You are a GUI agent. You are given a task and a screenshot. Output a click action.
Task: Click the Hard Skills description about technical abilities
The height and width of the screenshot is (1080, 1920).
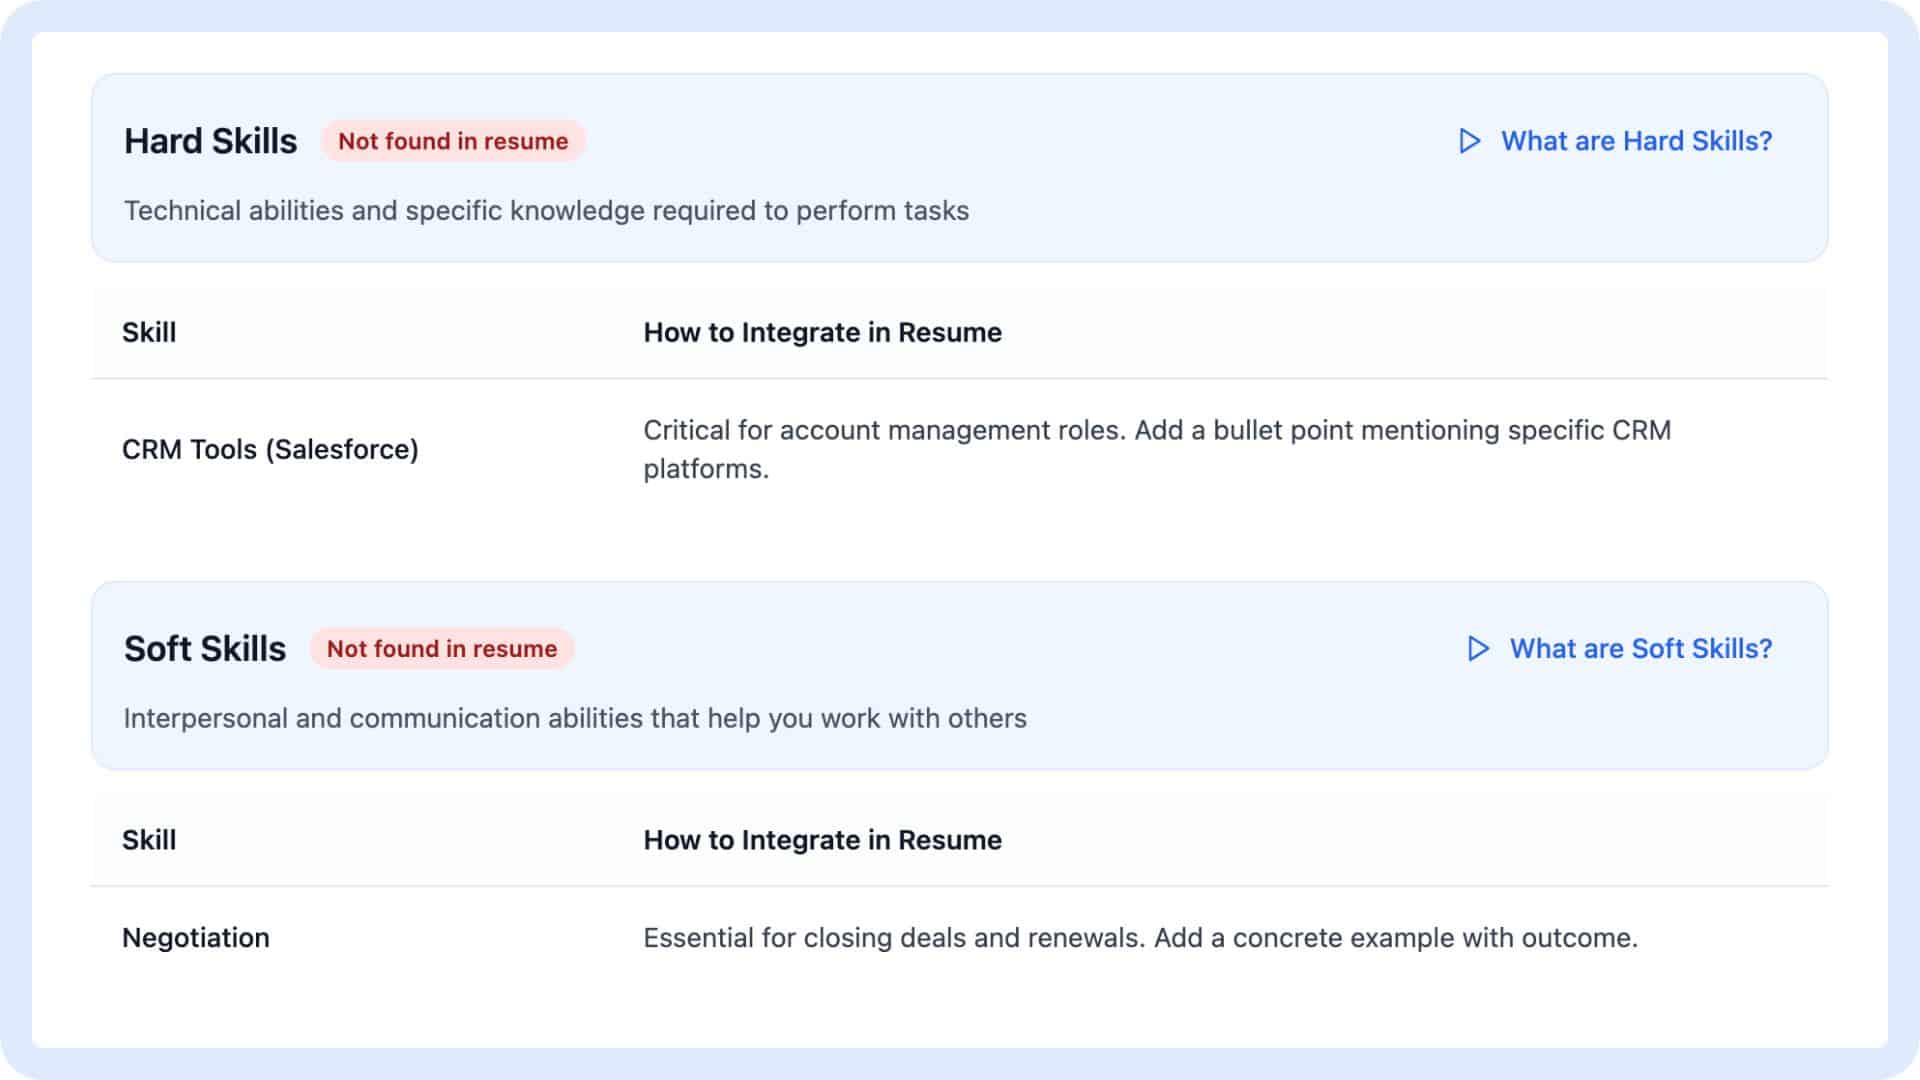tap(546, 210)
